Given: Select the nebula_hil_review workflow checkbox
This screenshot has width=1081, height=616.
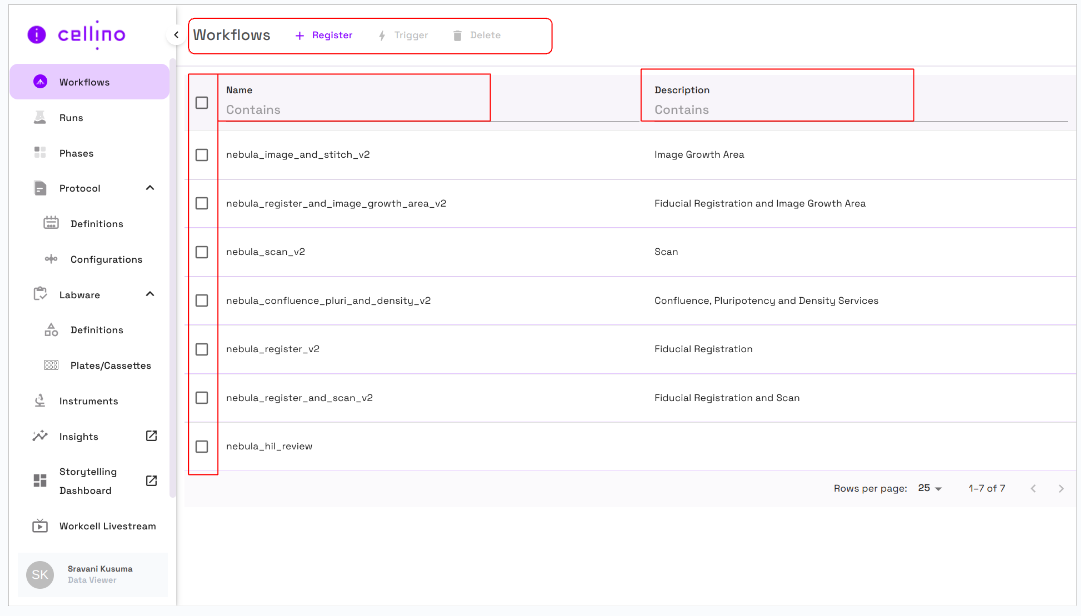Looking at the screenshot, I should coord(202,446).
